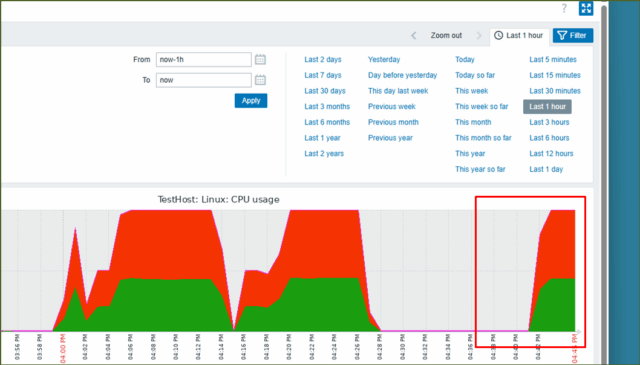Image resolution: width=640 pixels, height=365 pixels.
Task: Set range to Last 30 minutes
Action: [x=555, y=91]
